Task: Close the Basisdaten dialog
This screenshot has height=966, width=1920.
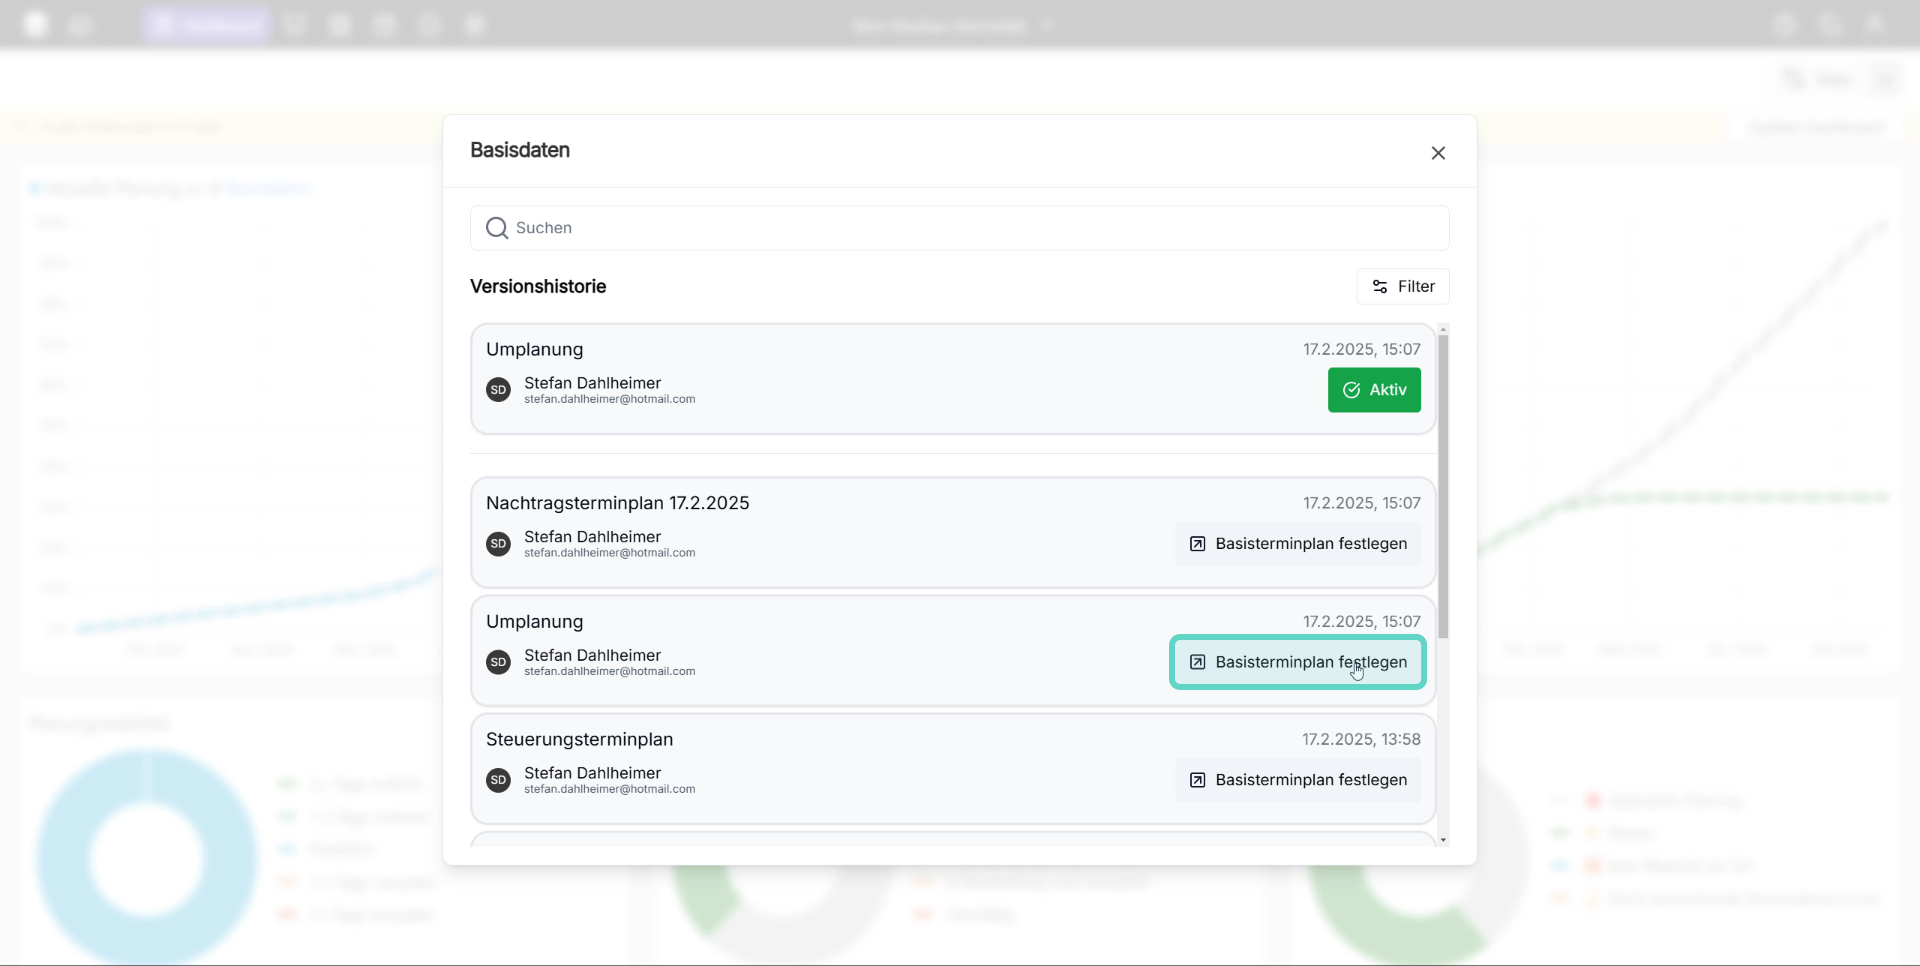Action: click(1438, 153)
